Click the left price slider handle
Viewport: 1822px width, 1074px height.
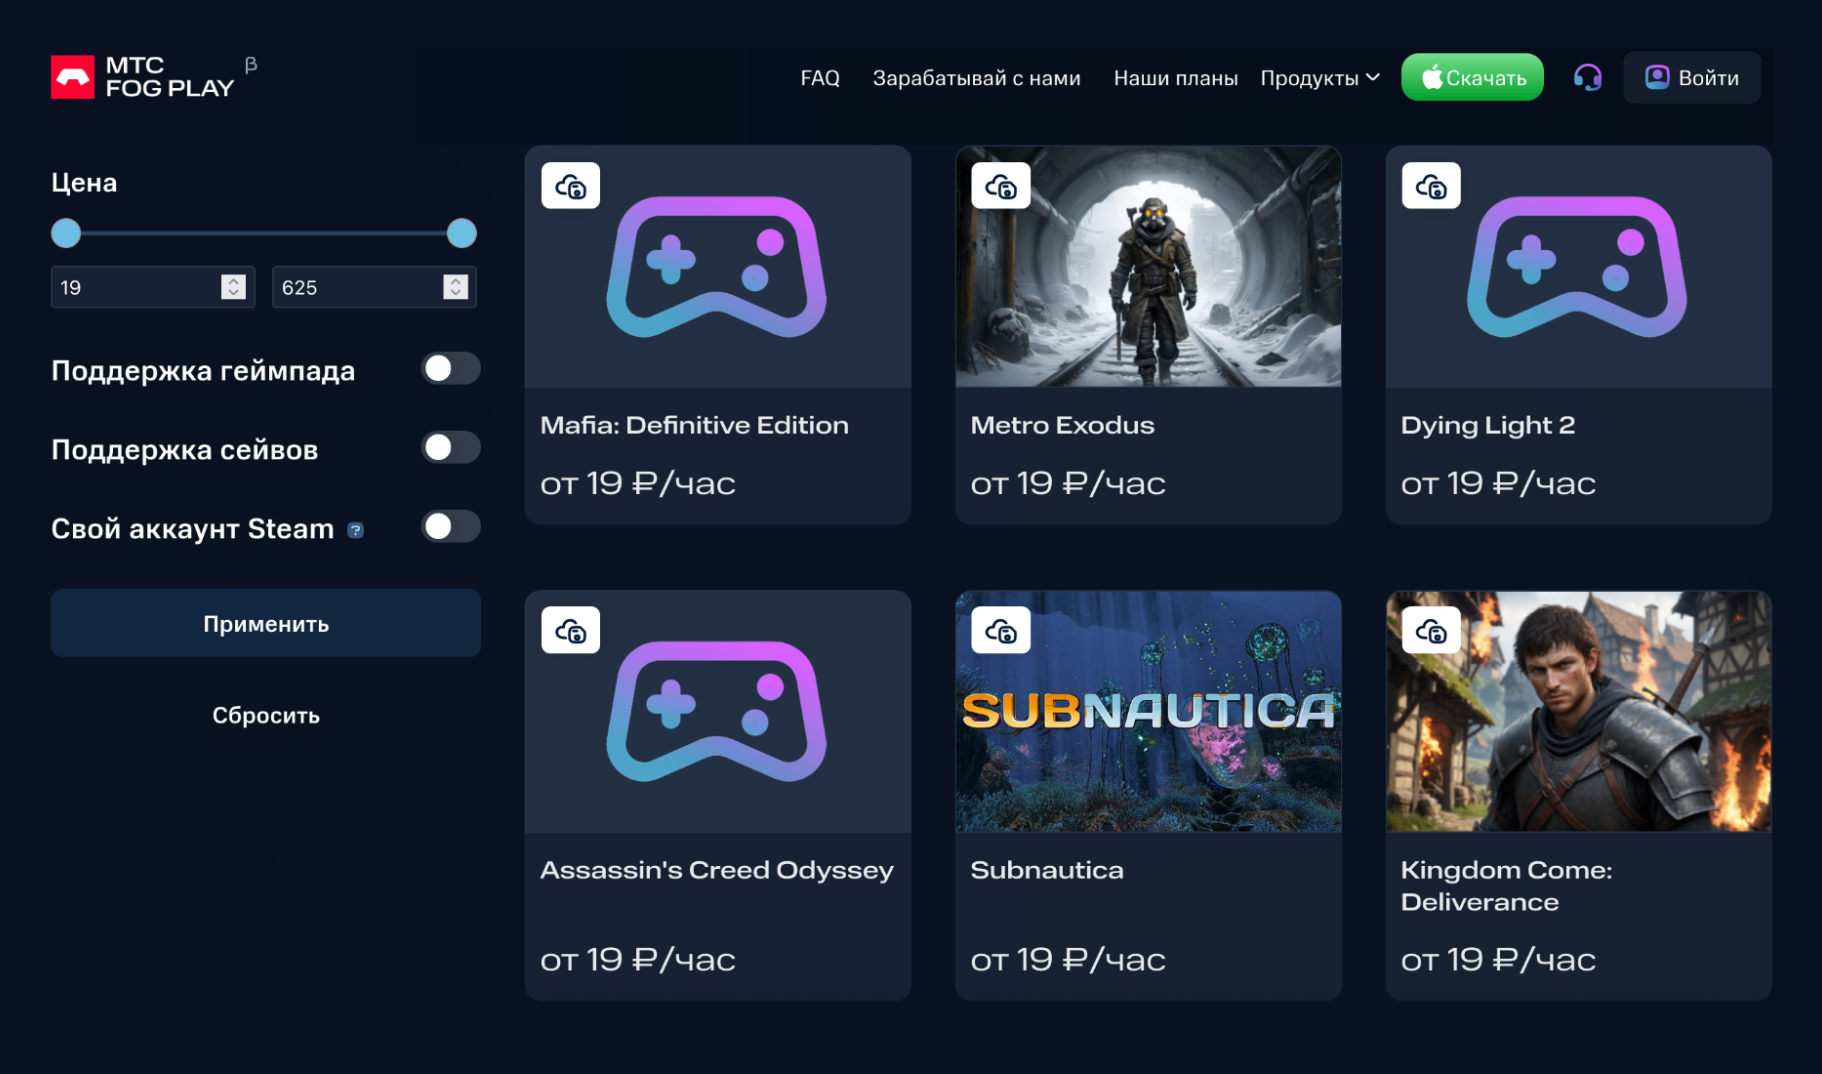tap(66, 233)
